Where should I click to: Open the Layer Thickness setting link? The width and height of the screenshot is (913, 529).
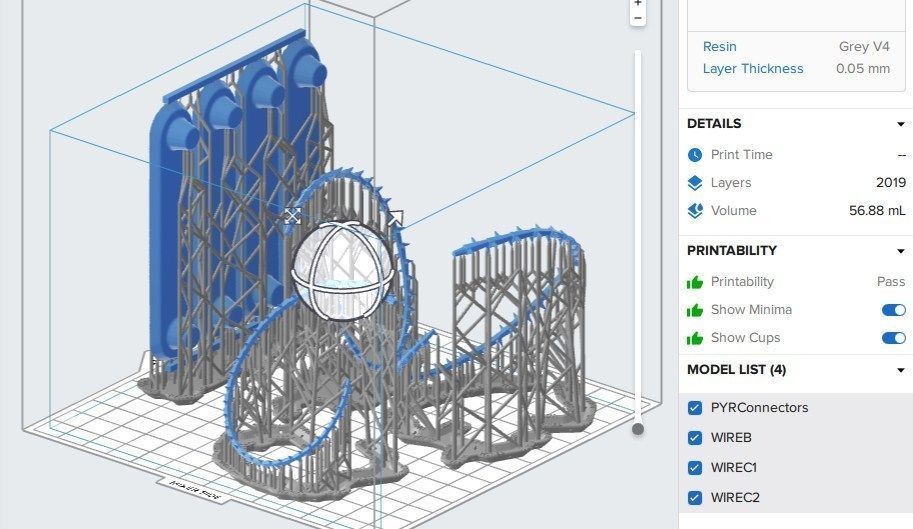[x=753, y=69]
